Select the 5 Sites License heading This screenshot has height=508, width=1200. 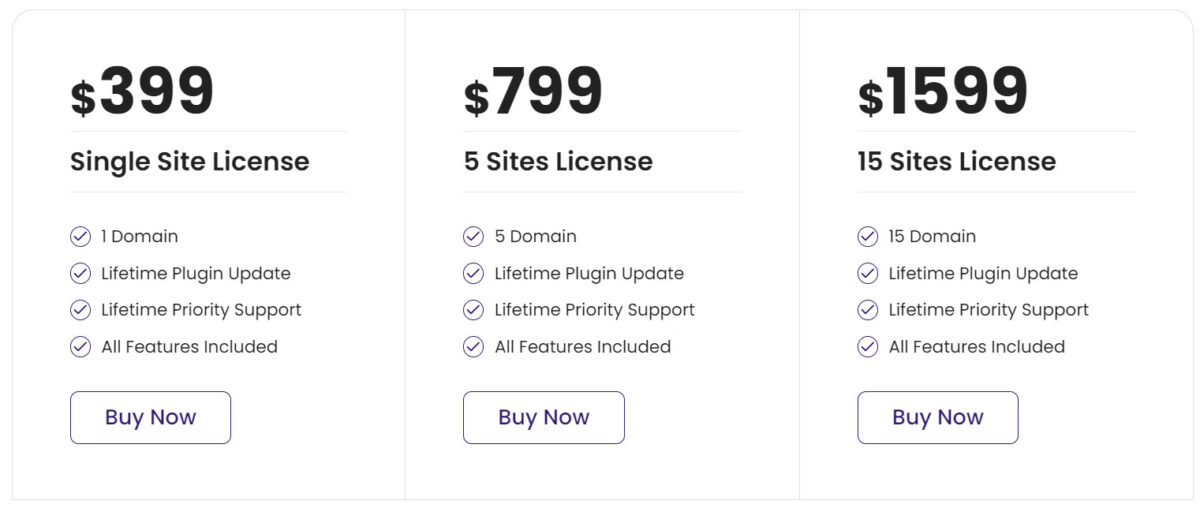pos(557,161)
